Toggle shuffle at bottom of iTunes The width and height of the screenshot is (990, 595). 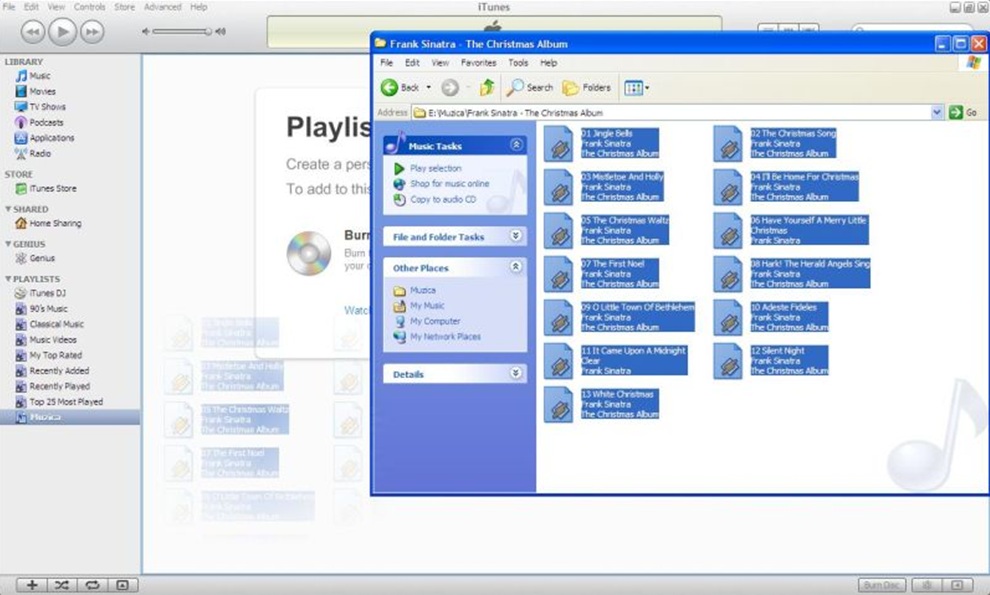61,585
